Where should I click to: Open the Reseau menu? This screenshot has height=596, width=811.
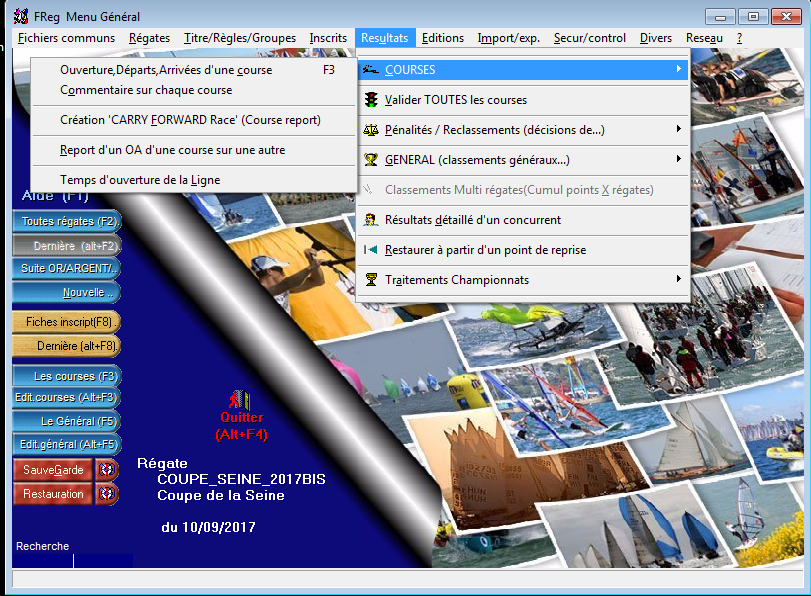click(704, 38)
